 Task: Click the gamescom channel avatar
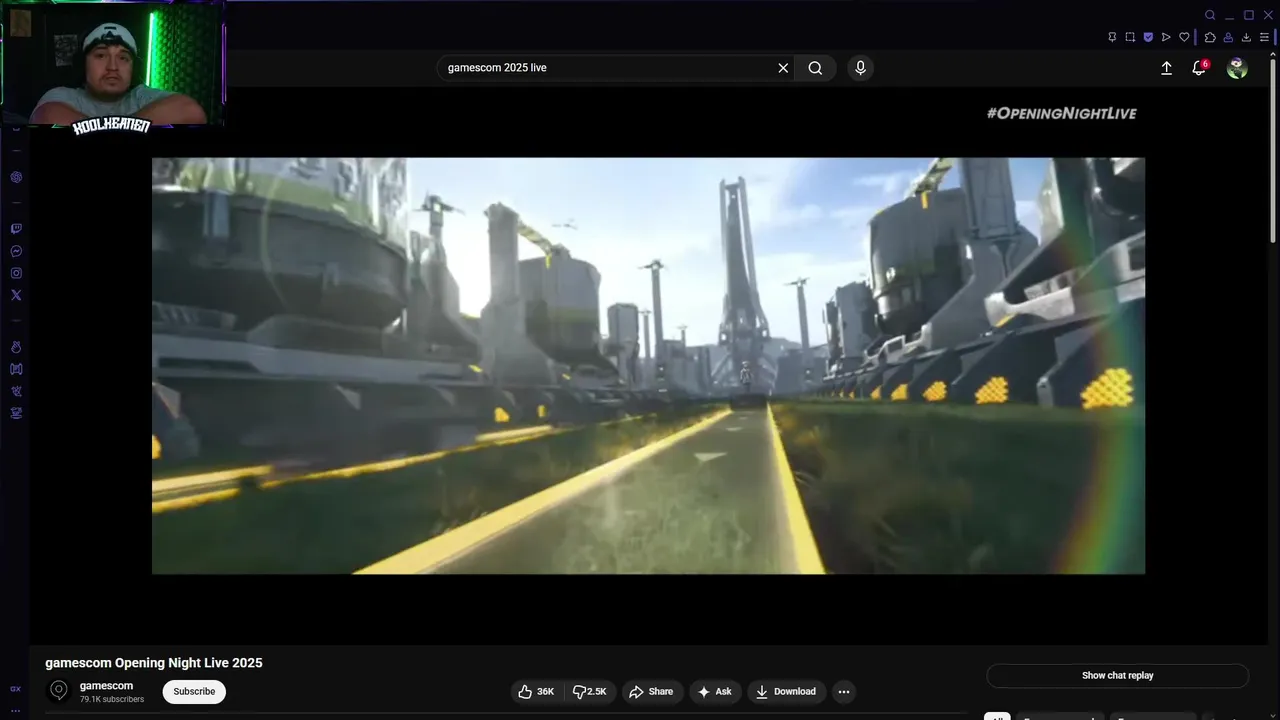pyautogui.click(x=59, y=691)
